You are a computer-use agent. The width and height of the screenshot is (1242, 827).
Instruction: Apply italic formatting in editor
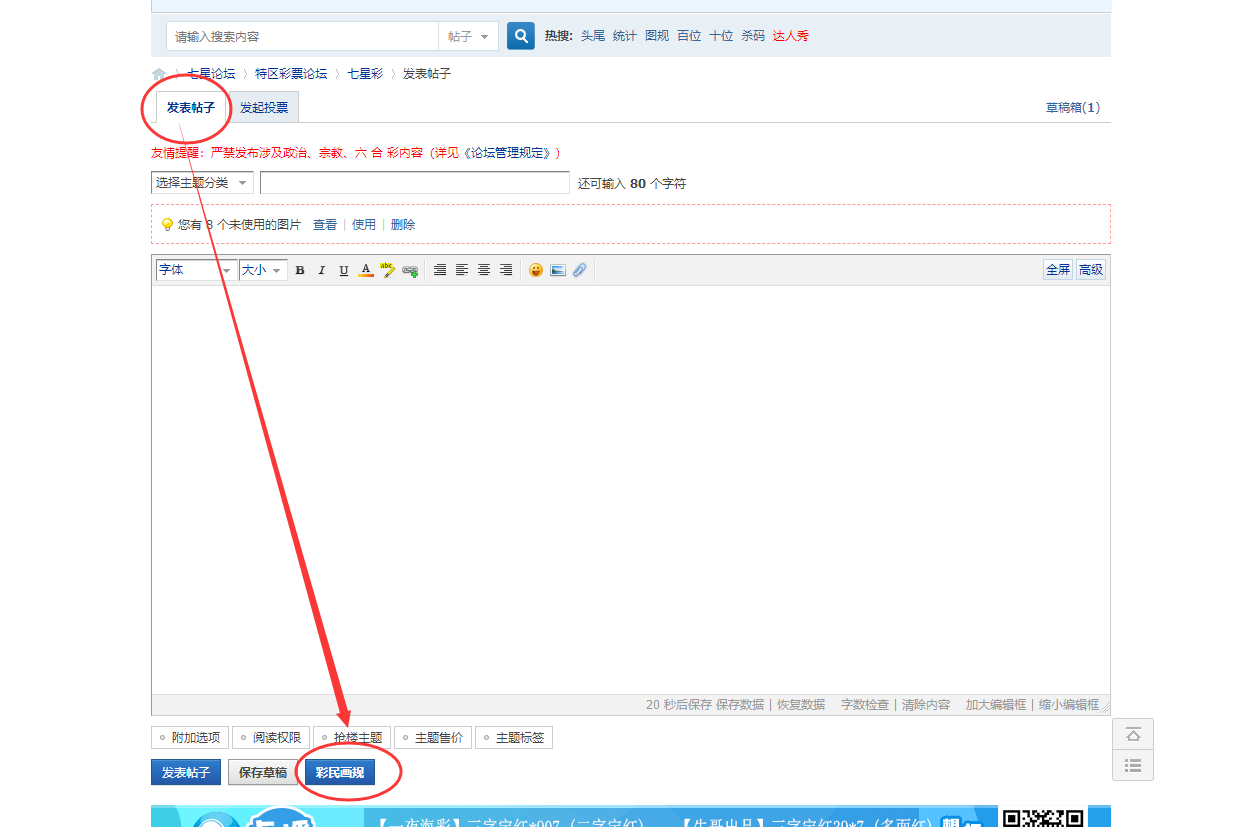tap(322, 270)
